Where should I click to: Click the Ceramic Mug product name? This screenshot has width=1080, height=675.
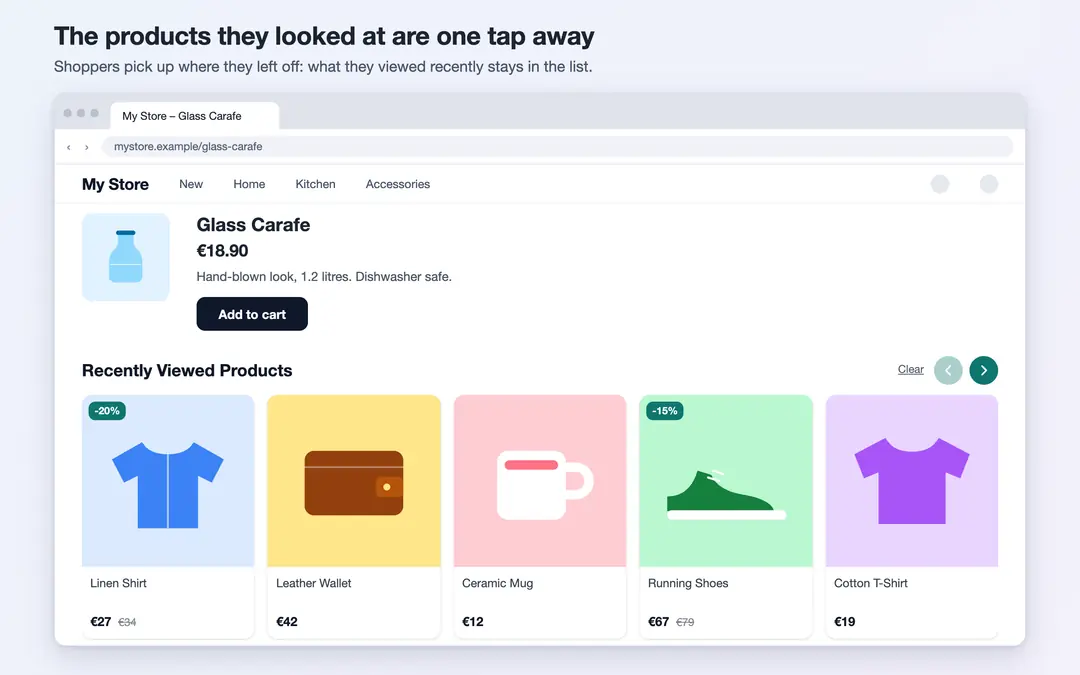pyautogui.click(x=497, y=583)
